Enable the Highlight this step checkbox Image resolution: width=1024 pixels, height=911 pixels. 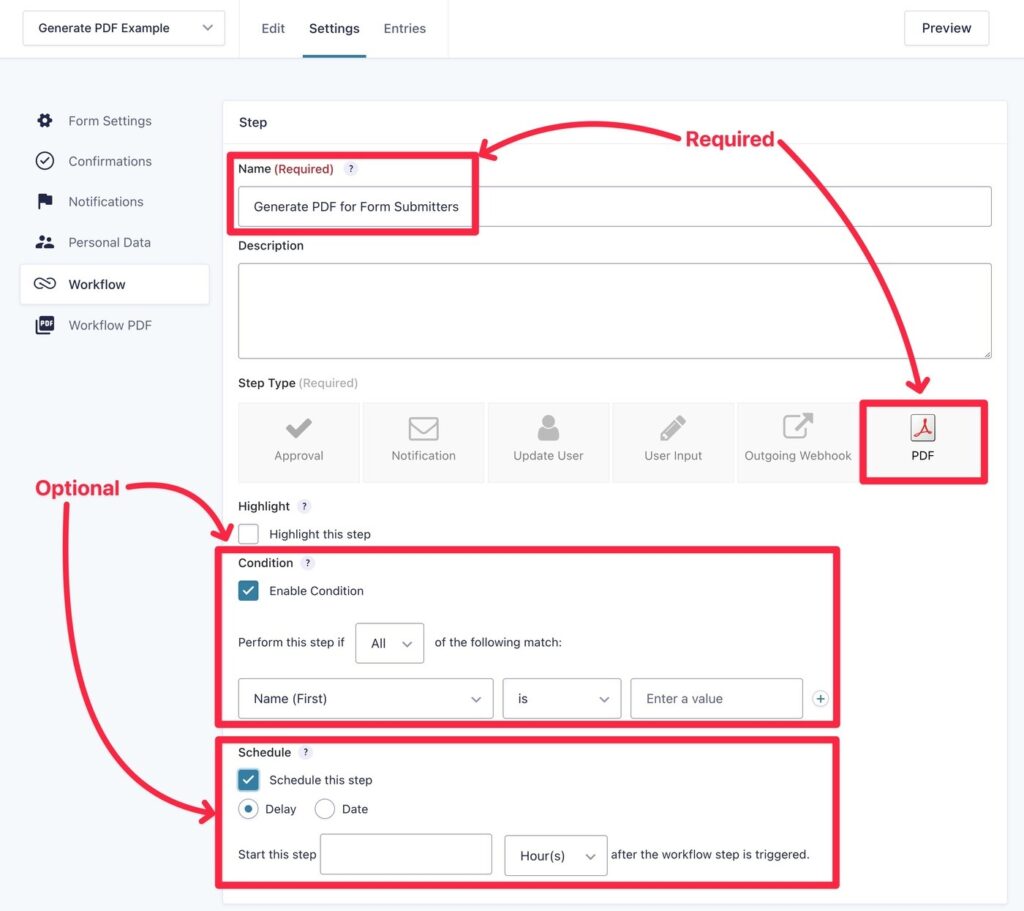pos(248,534)
